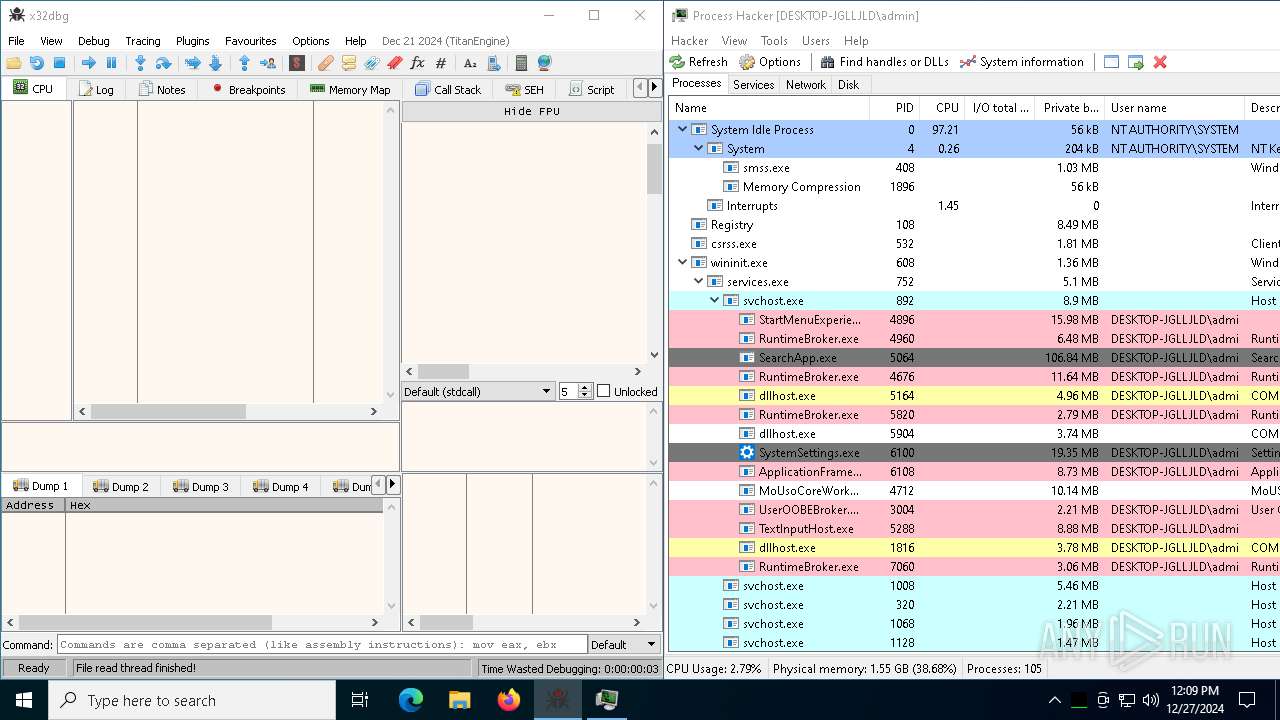The width and height of the screenshot is (1280, 720).
Task: Click the x32dbg Trace Into icon
Action: 192,63
